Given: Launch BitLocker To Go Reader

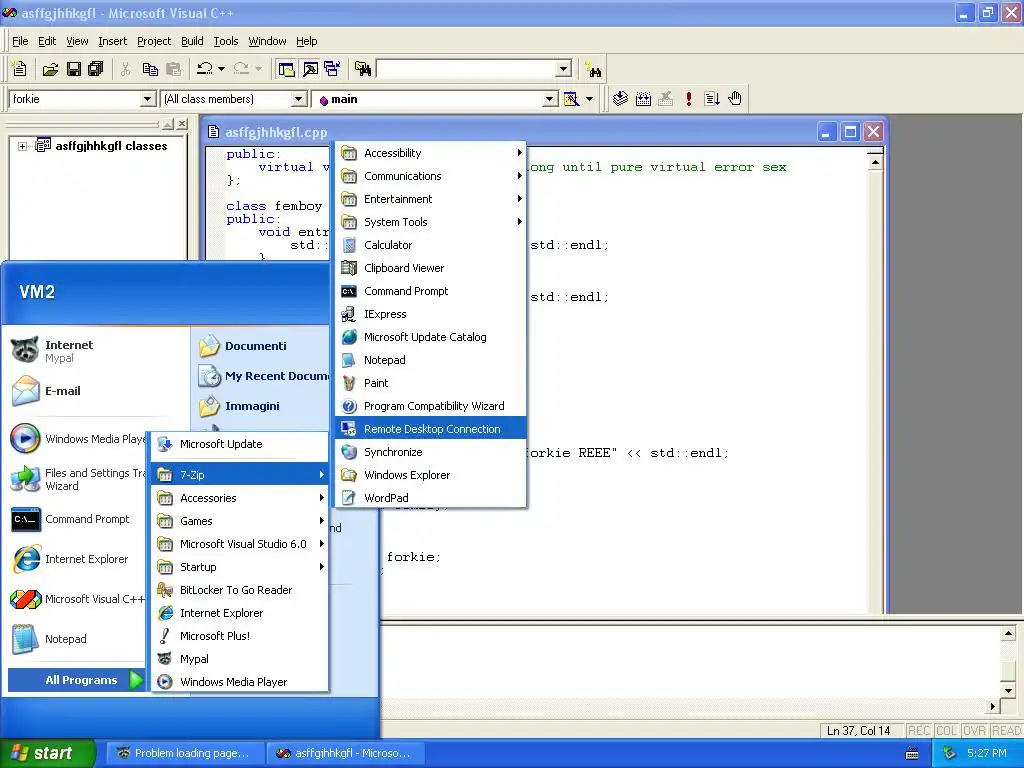Looking at the screenshot, I should tap(240, 590).
